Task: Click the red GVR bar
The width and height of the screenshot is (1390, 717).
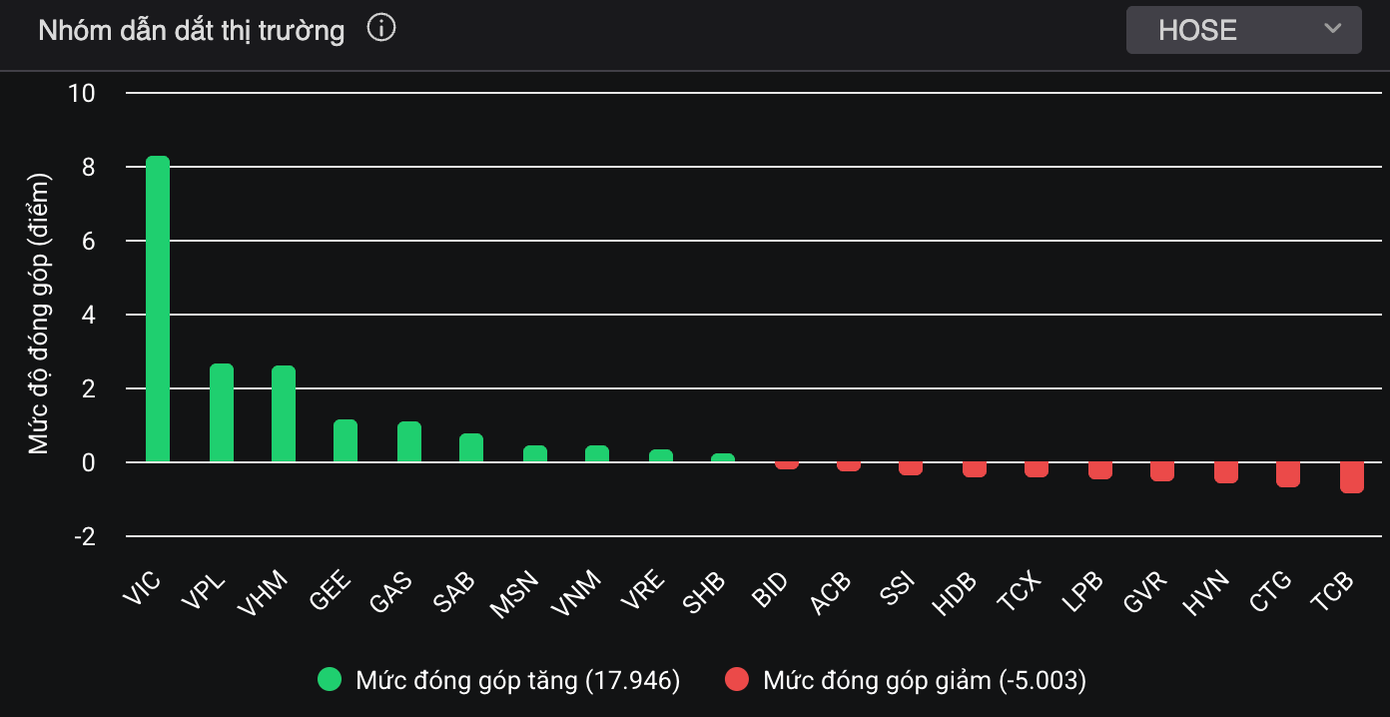Action: coord(1162,471)
